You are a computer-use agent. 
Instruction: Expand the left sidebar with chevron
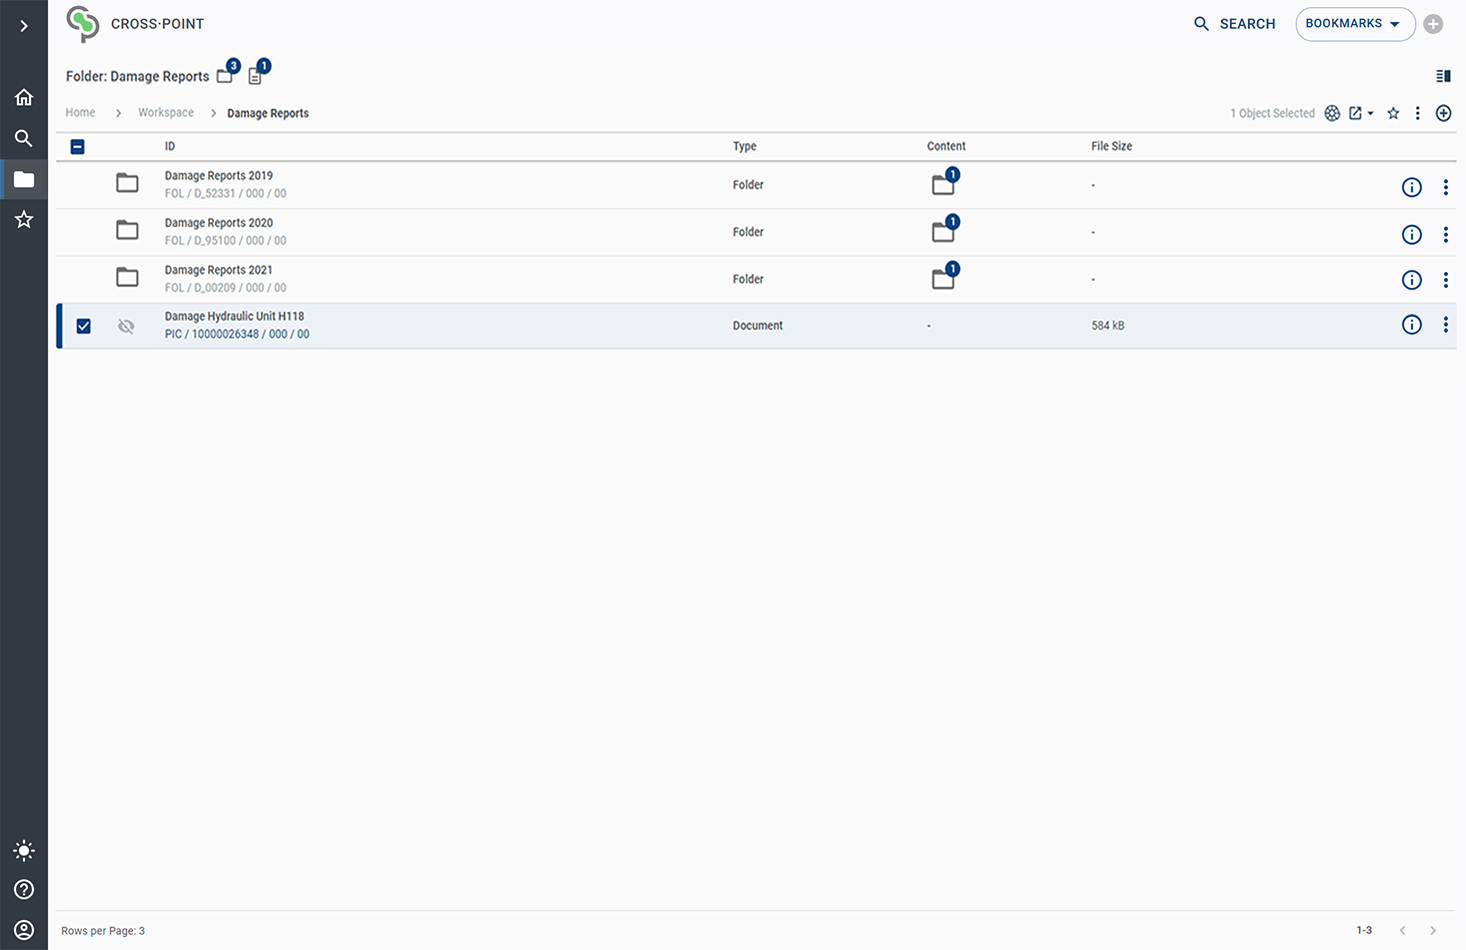[x=24, y=26]
